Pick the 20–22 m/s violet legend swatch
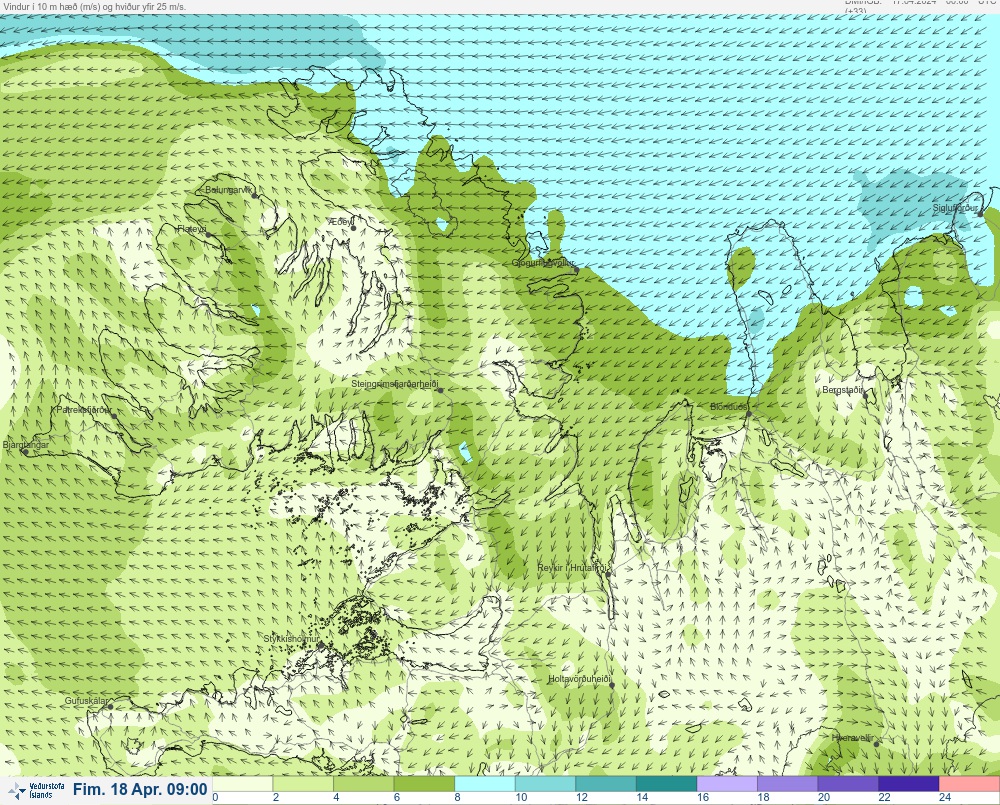Screen dimensions: 1000x805 (848, 783)
